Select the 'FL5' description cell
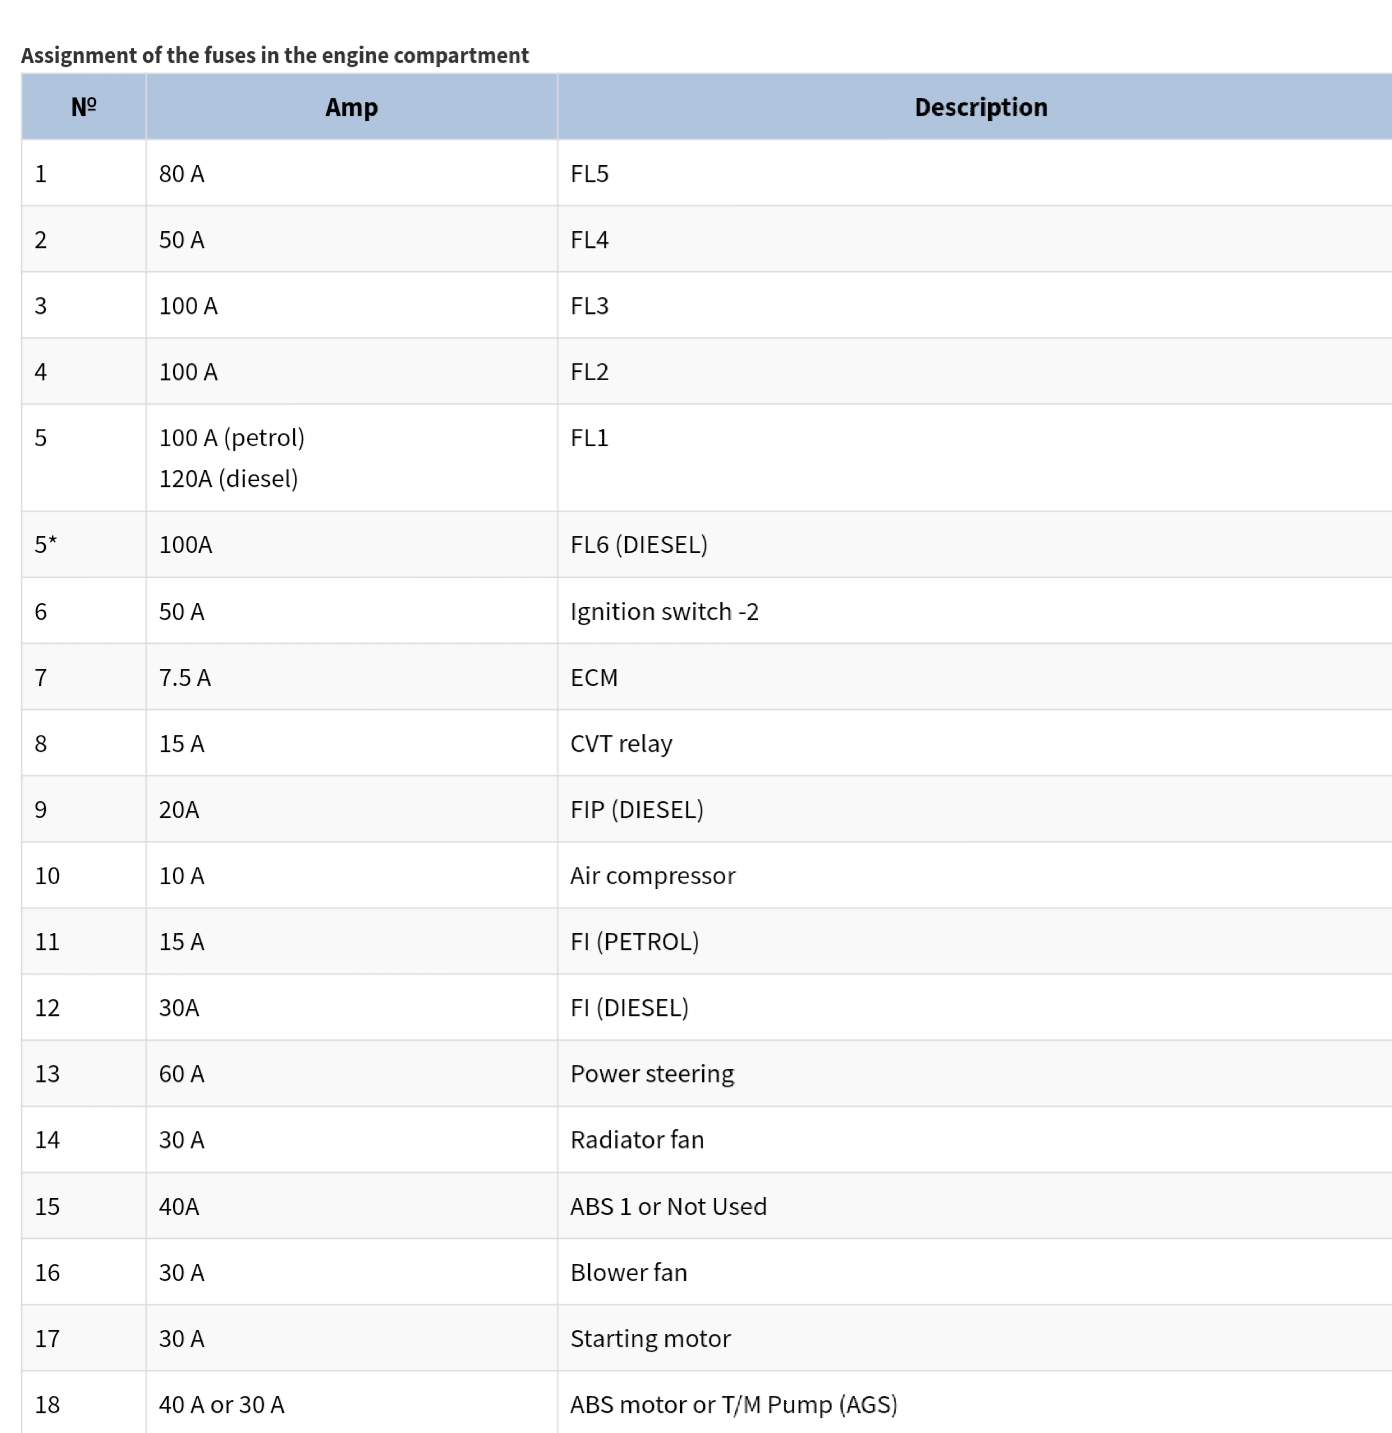The image size is (1392, 1433). (975, 173)
